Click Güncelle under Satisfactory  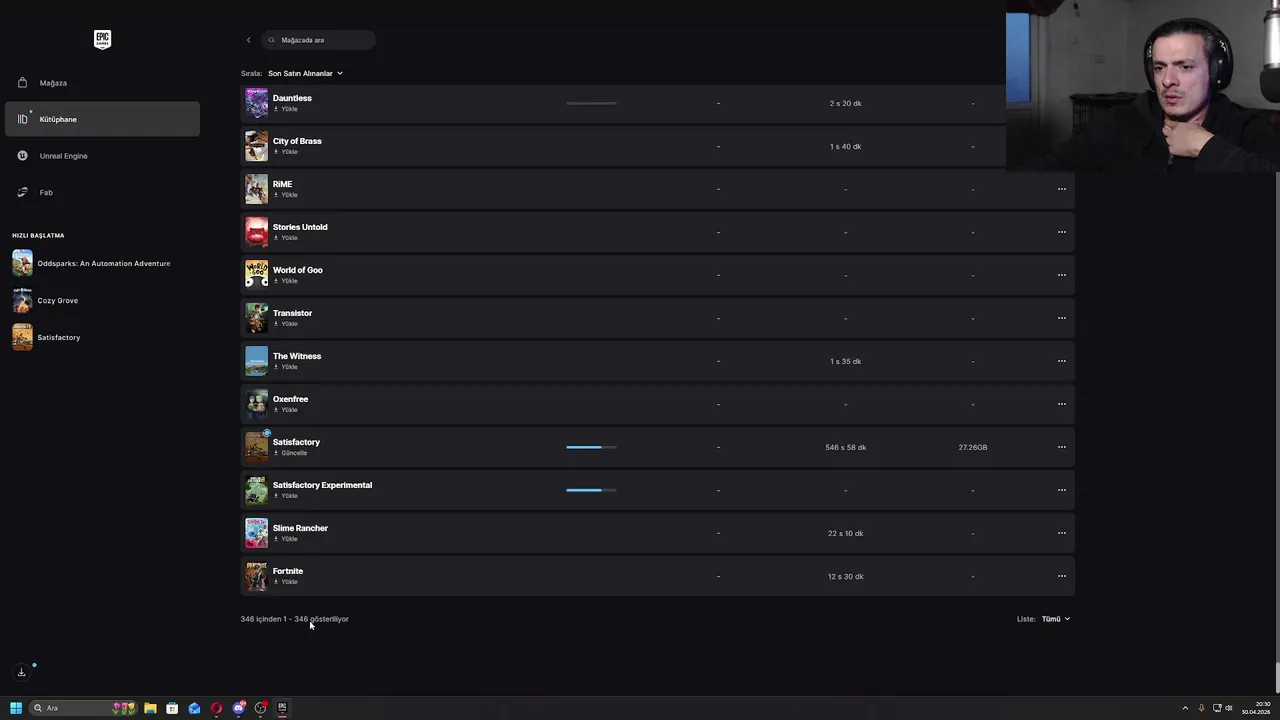[290, 453]
